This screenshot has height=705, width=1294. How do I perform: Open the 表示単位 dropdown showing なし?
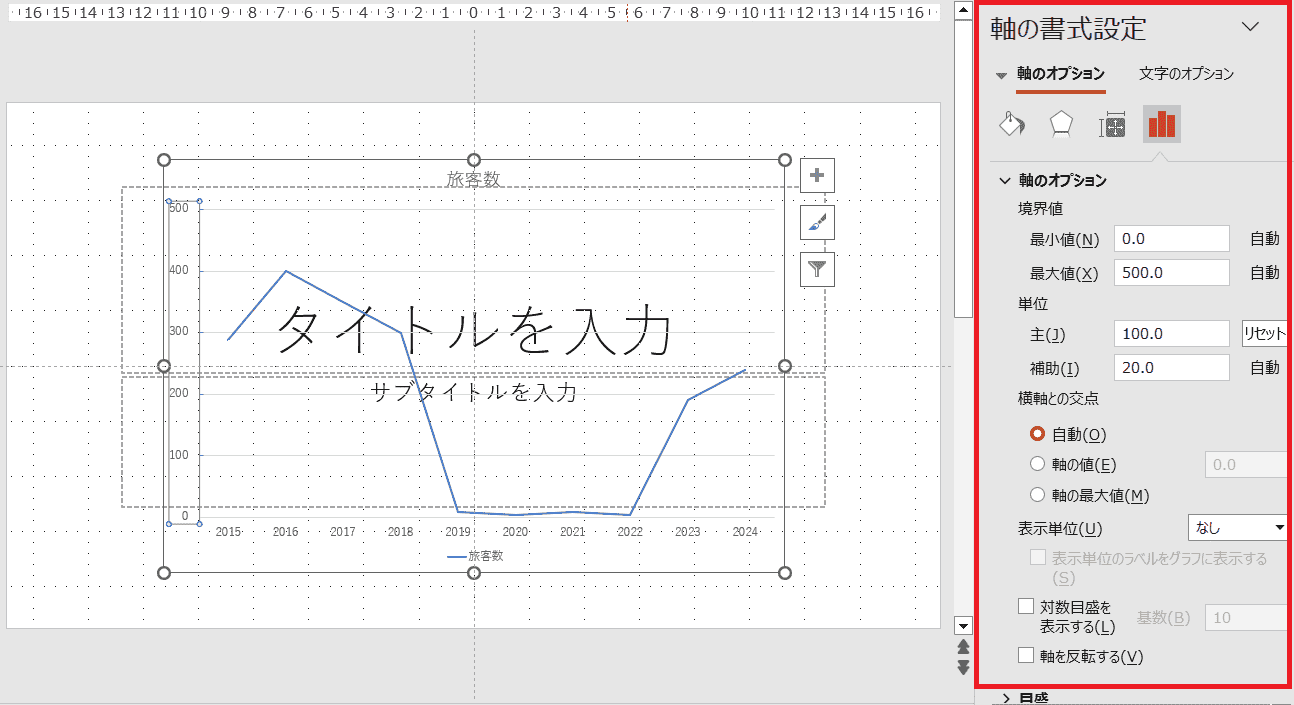tap(1238, 528)
